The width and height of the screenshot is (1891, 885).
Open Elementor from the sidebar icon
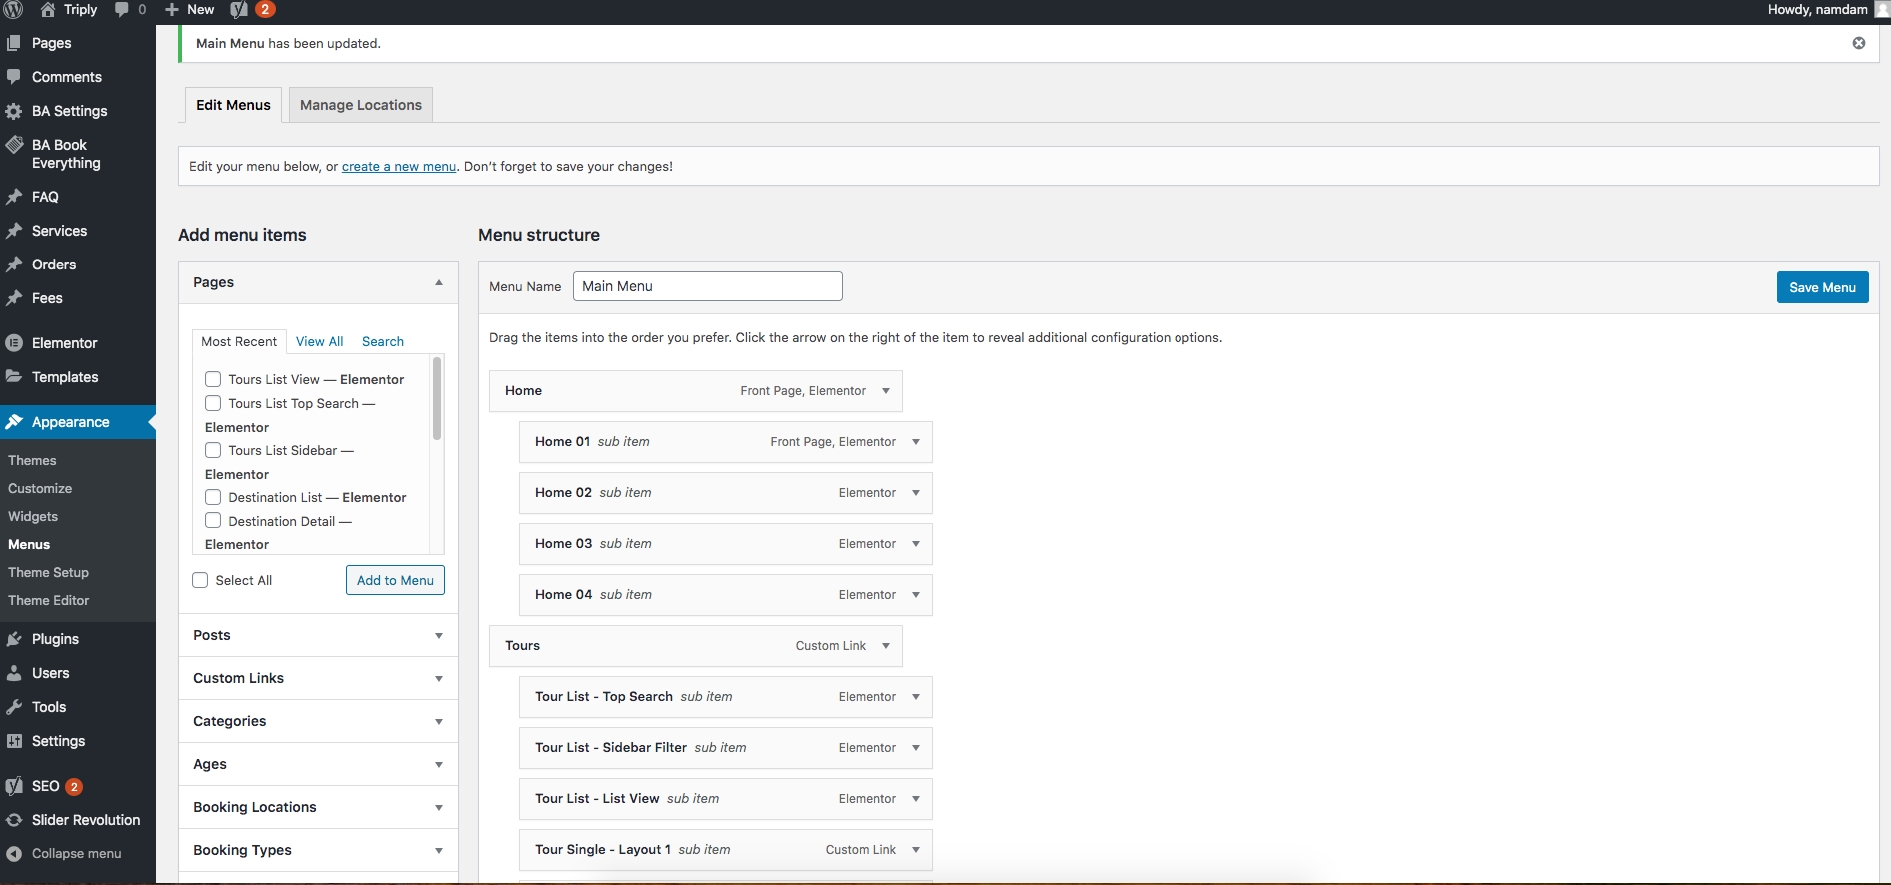[x=14, y=343]
